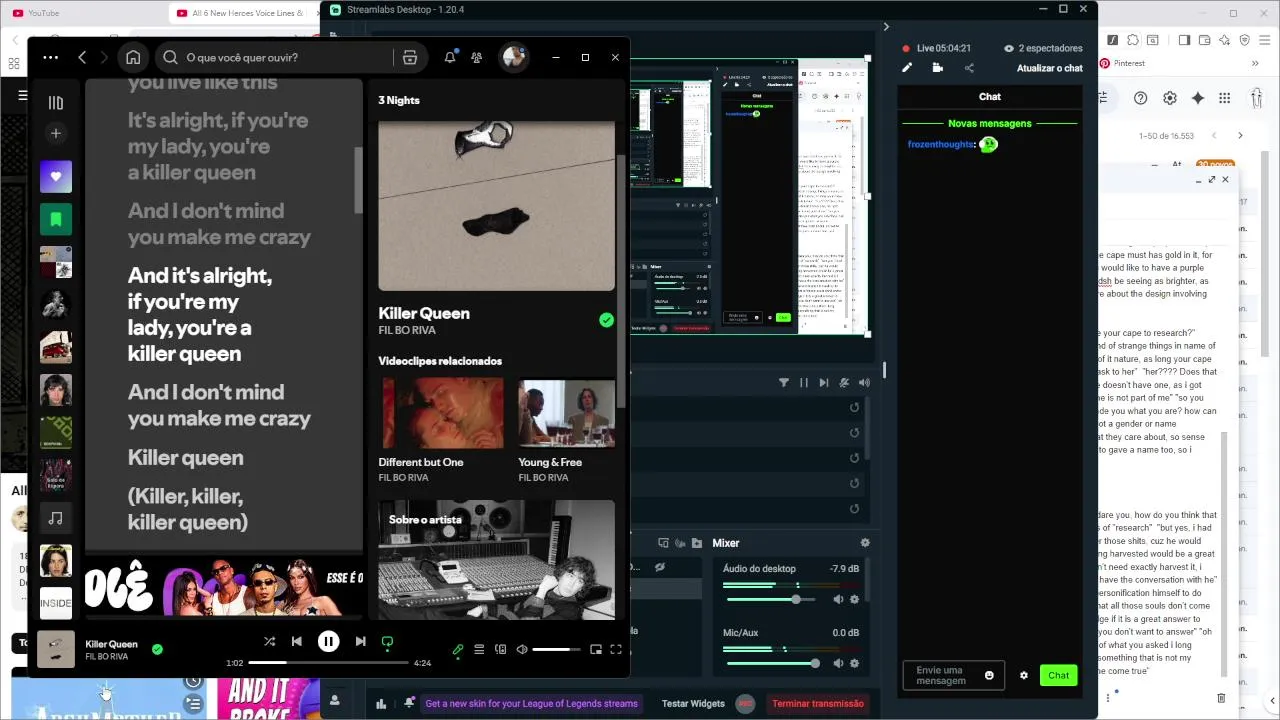Open Spotify notifications bell

click(x=450, y=57)
